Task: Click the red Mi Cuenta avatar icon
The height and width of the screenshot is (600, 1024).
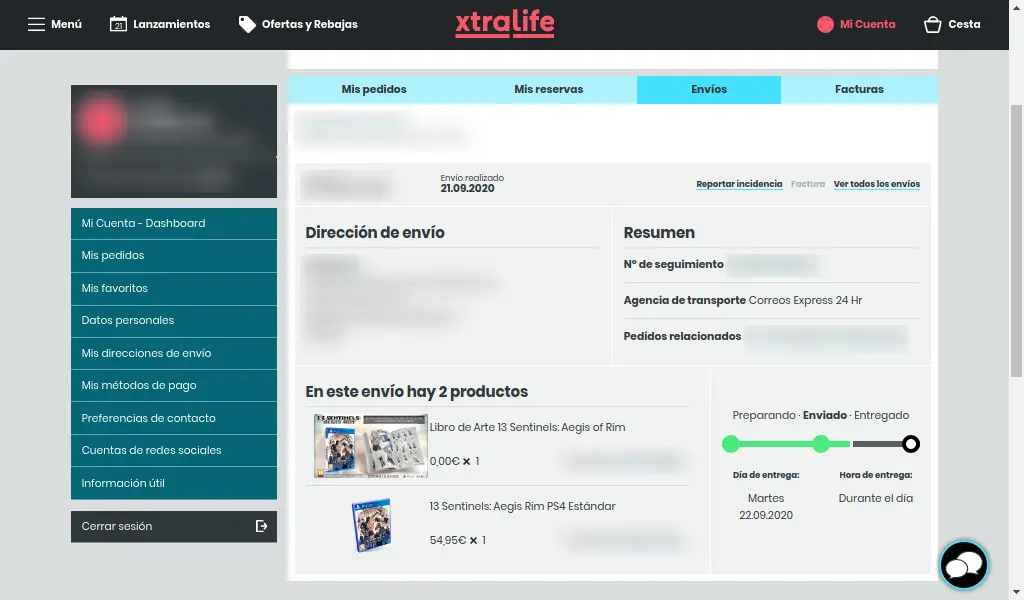Action: [x=825, y=24]
